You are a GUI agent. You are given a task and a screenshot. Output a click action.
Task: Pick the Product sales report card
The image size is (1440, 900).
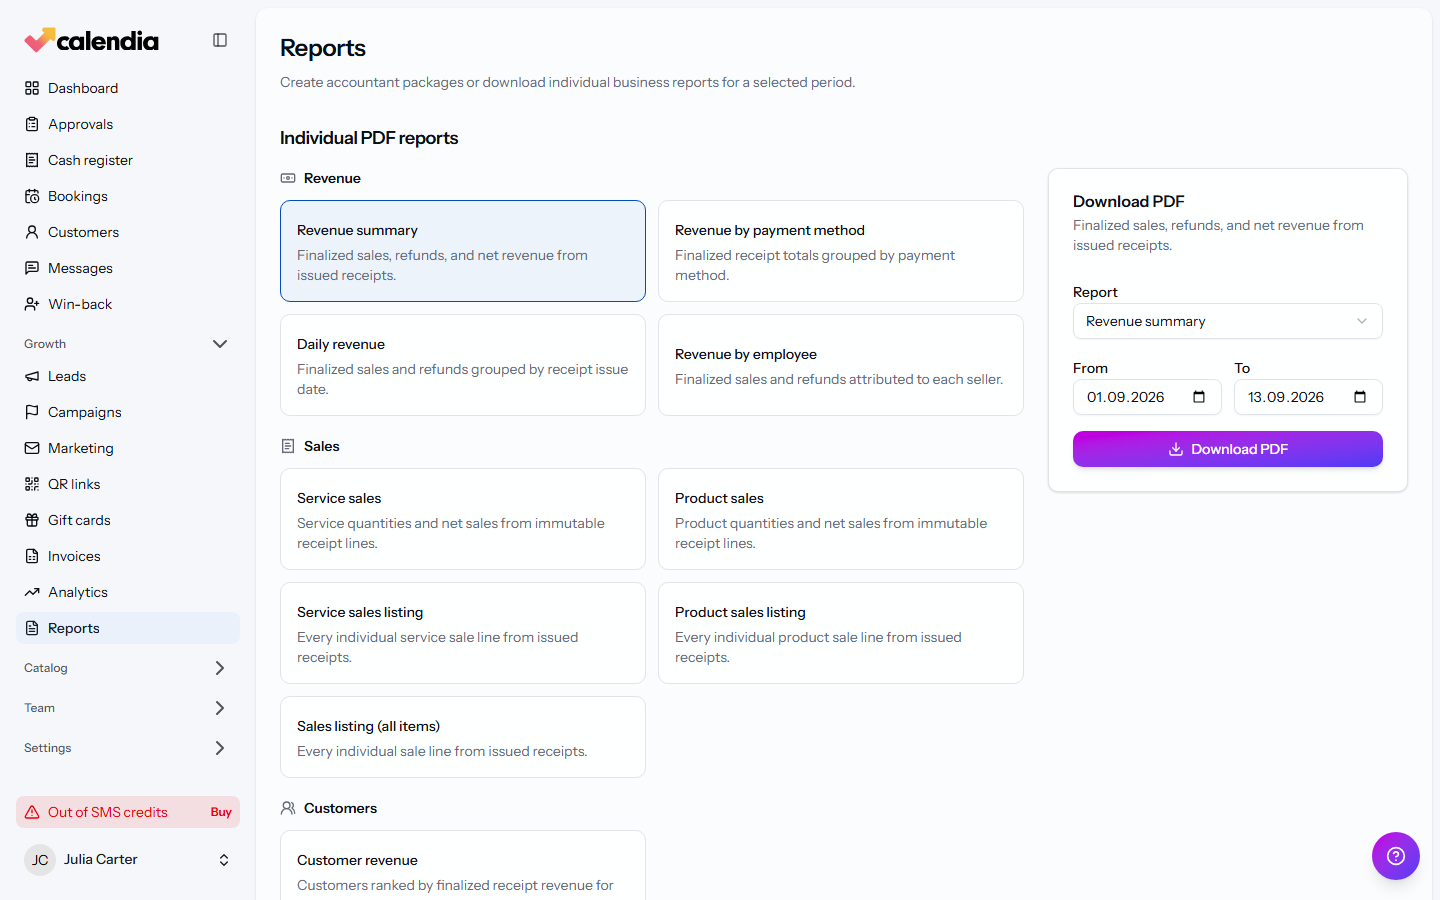tap(841, 519)
